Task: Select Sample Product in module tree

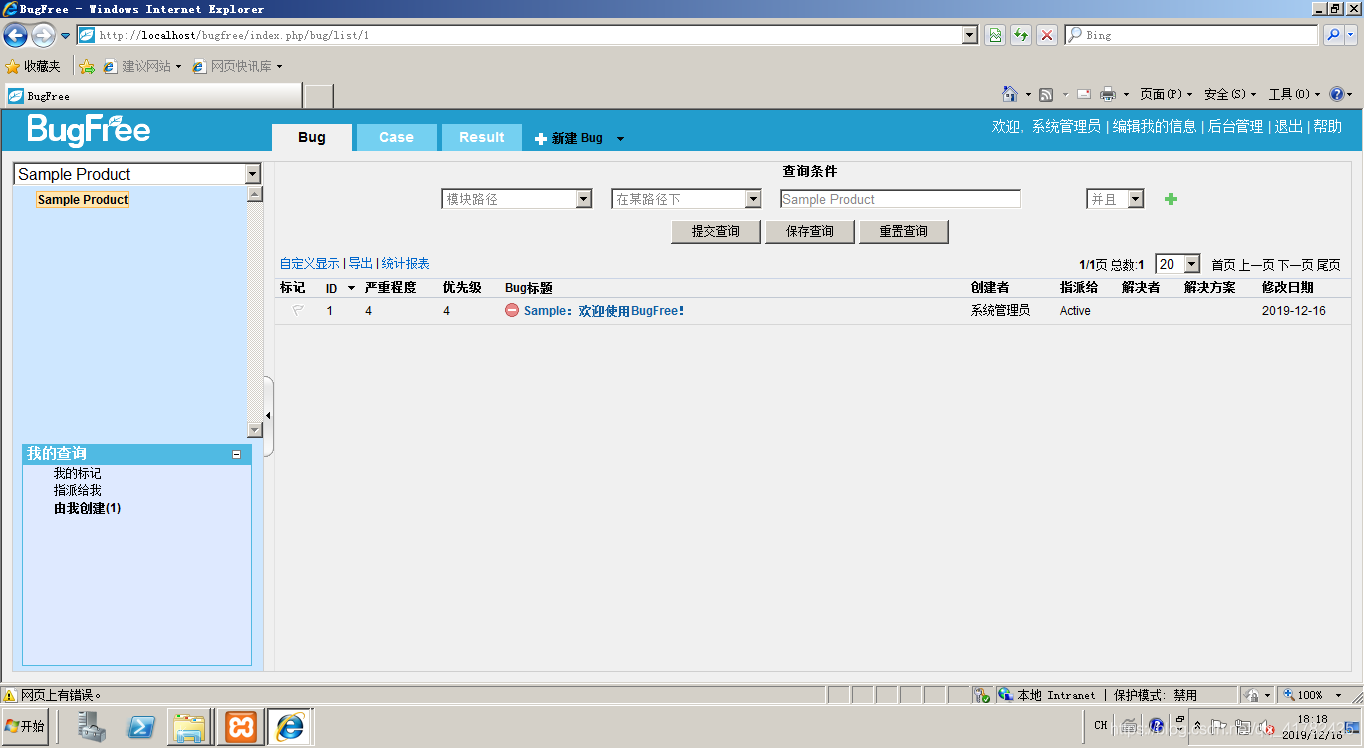Action: pos(83,199)
